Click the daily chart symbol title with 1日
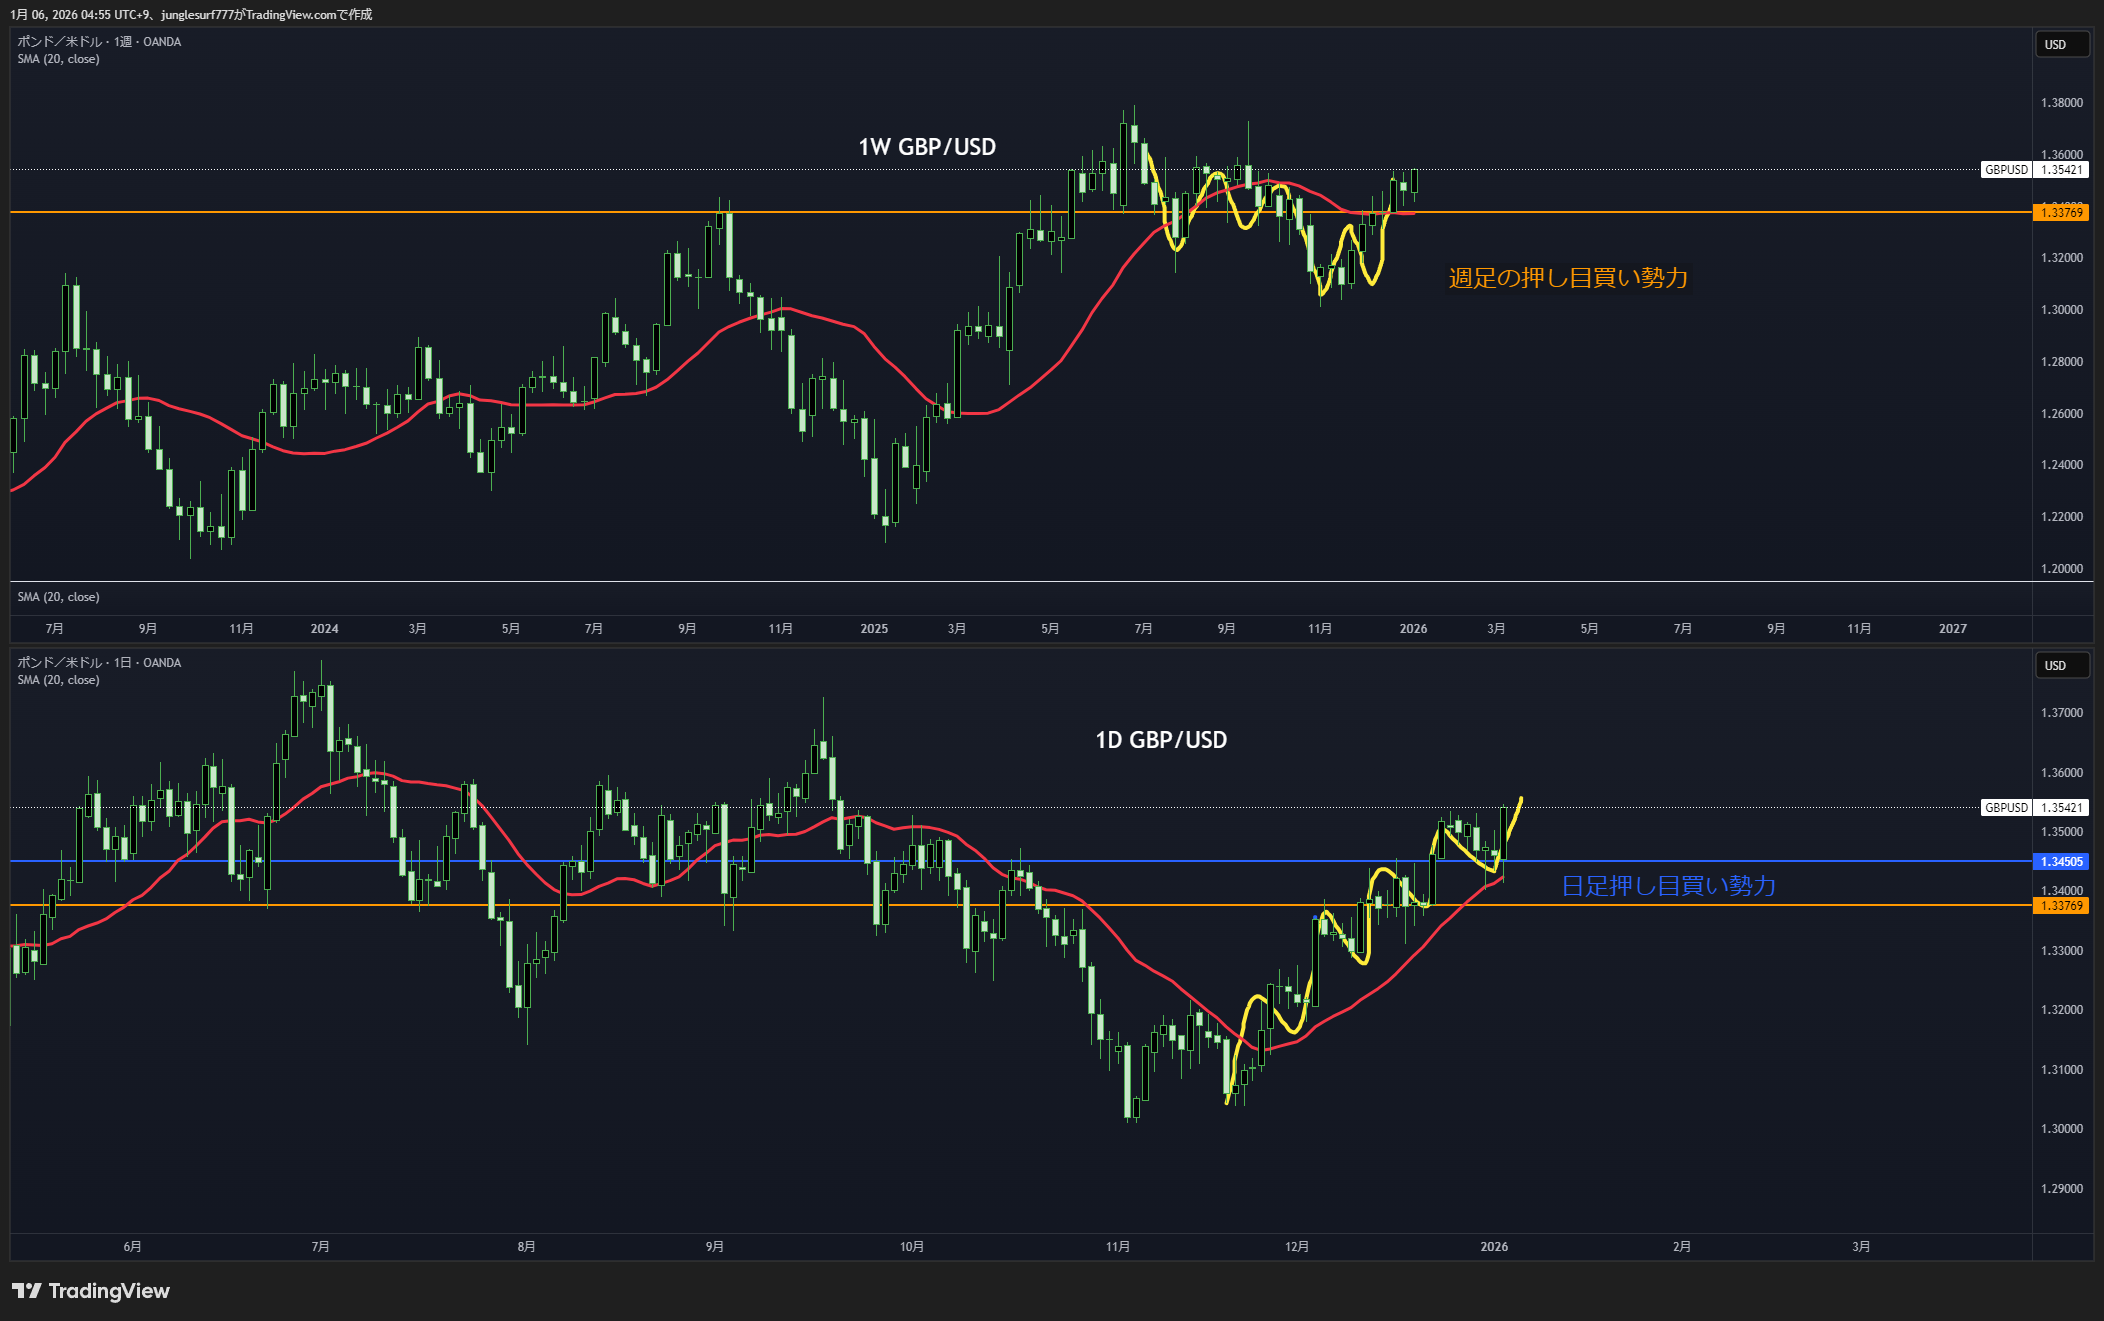 (99, 663)
